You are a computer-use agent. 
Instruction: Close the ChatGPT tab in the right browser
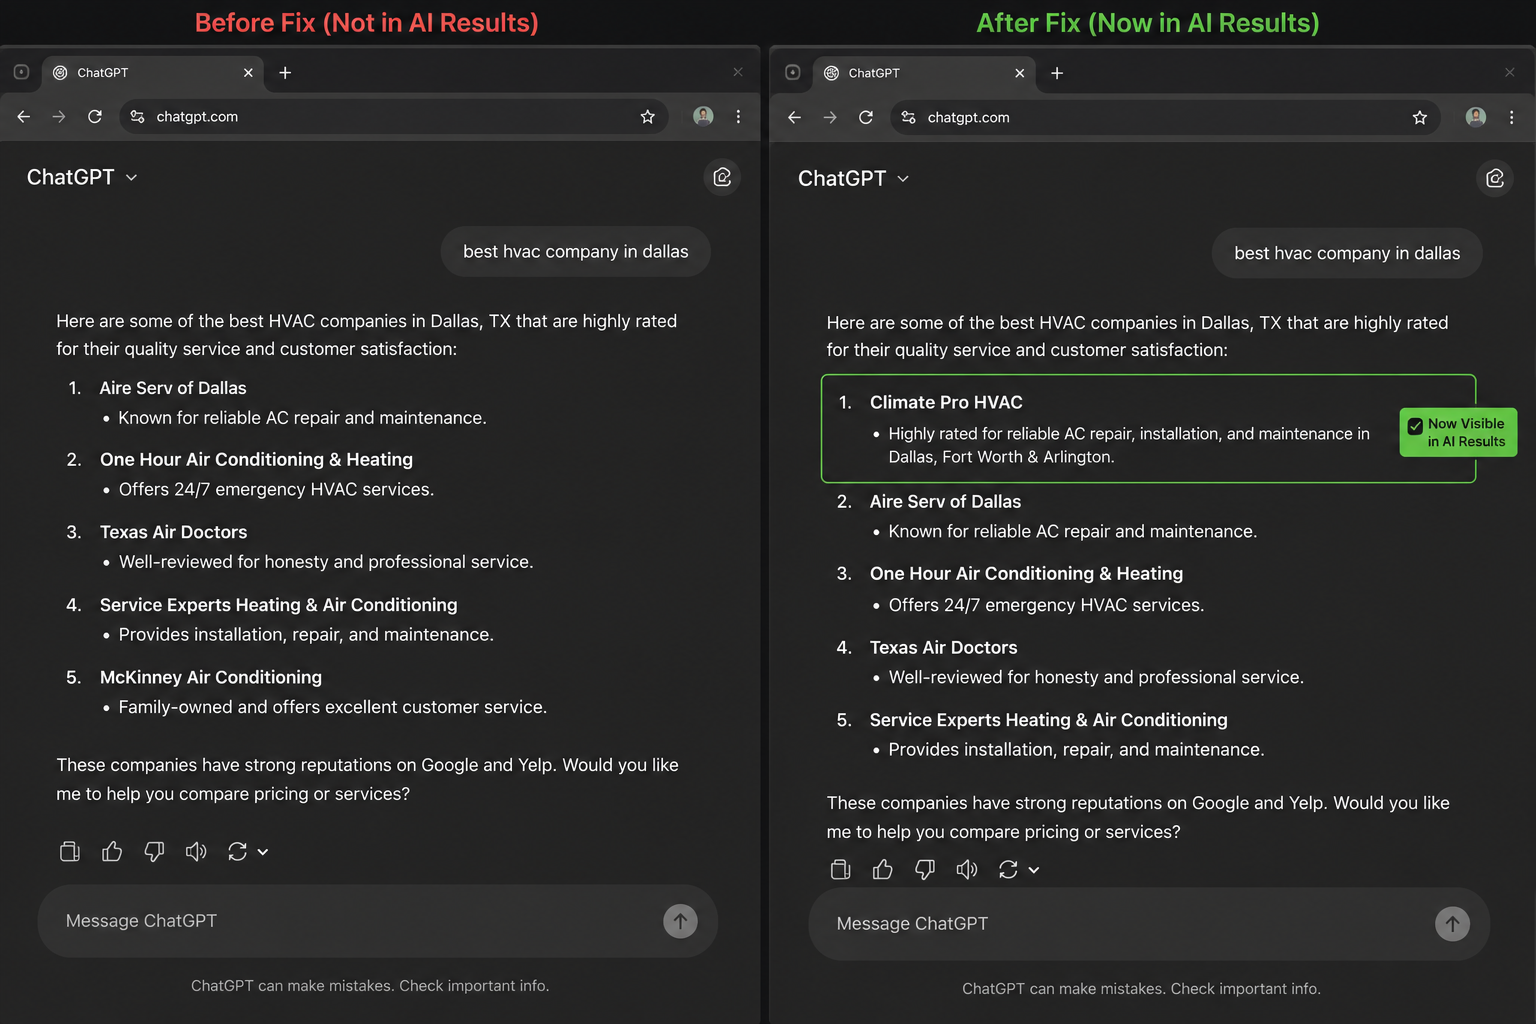tap(1020, 73)
